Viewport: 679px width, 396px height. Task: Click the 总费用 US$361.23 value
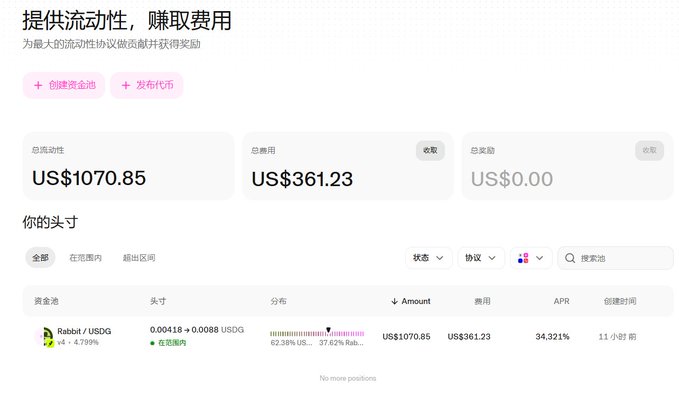click(x=302, y=179)
